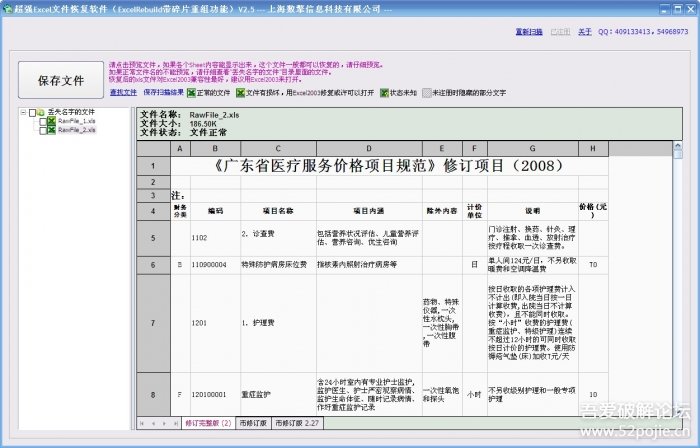Click the 重新扫描 link
The height and width of the screenshot is (448, 700).
click(529, 32)
